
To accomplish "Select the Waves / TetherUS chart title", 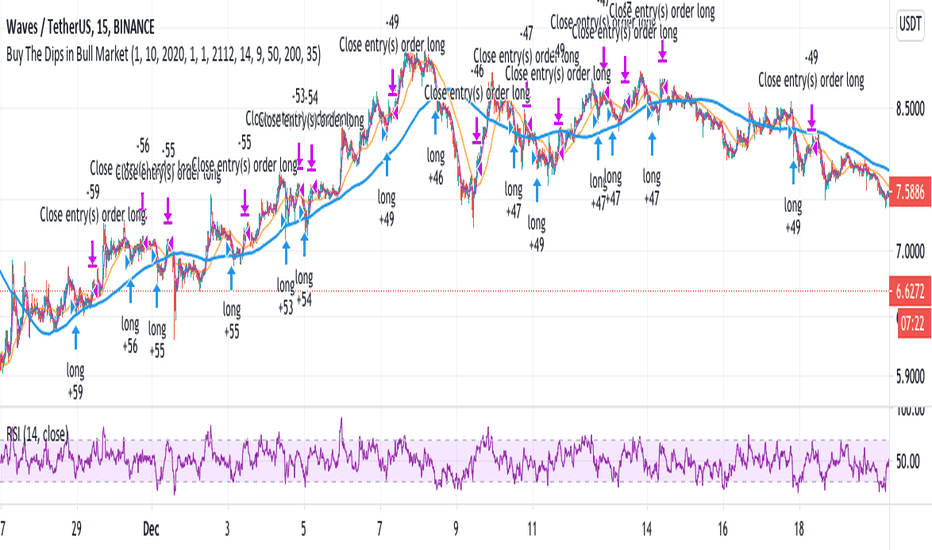I will tap(80, 27).
